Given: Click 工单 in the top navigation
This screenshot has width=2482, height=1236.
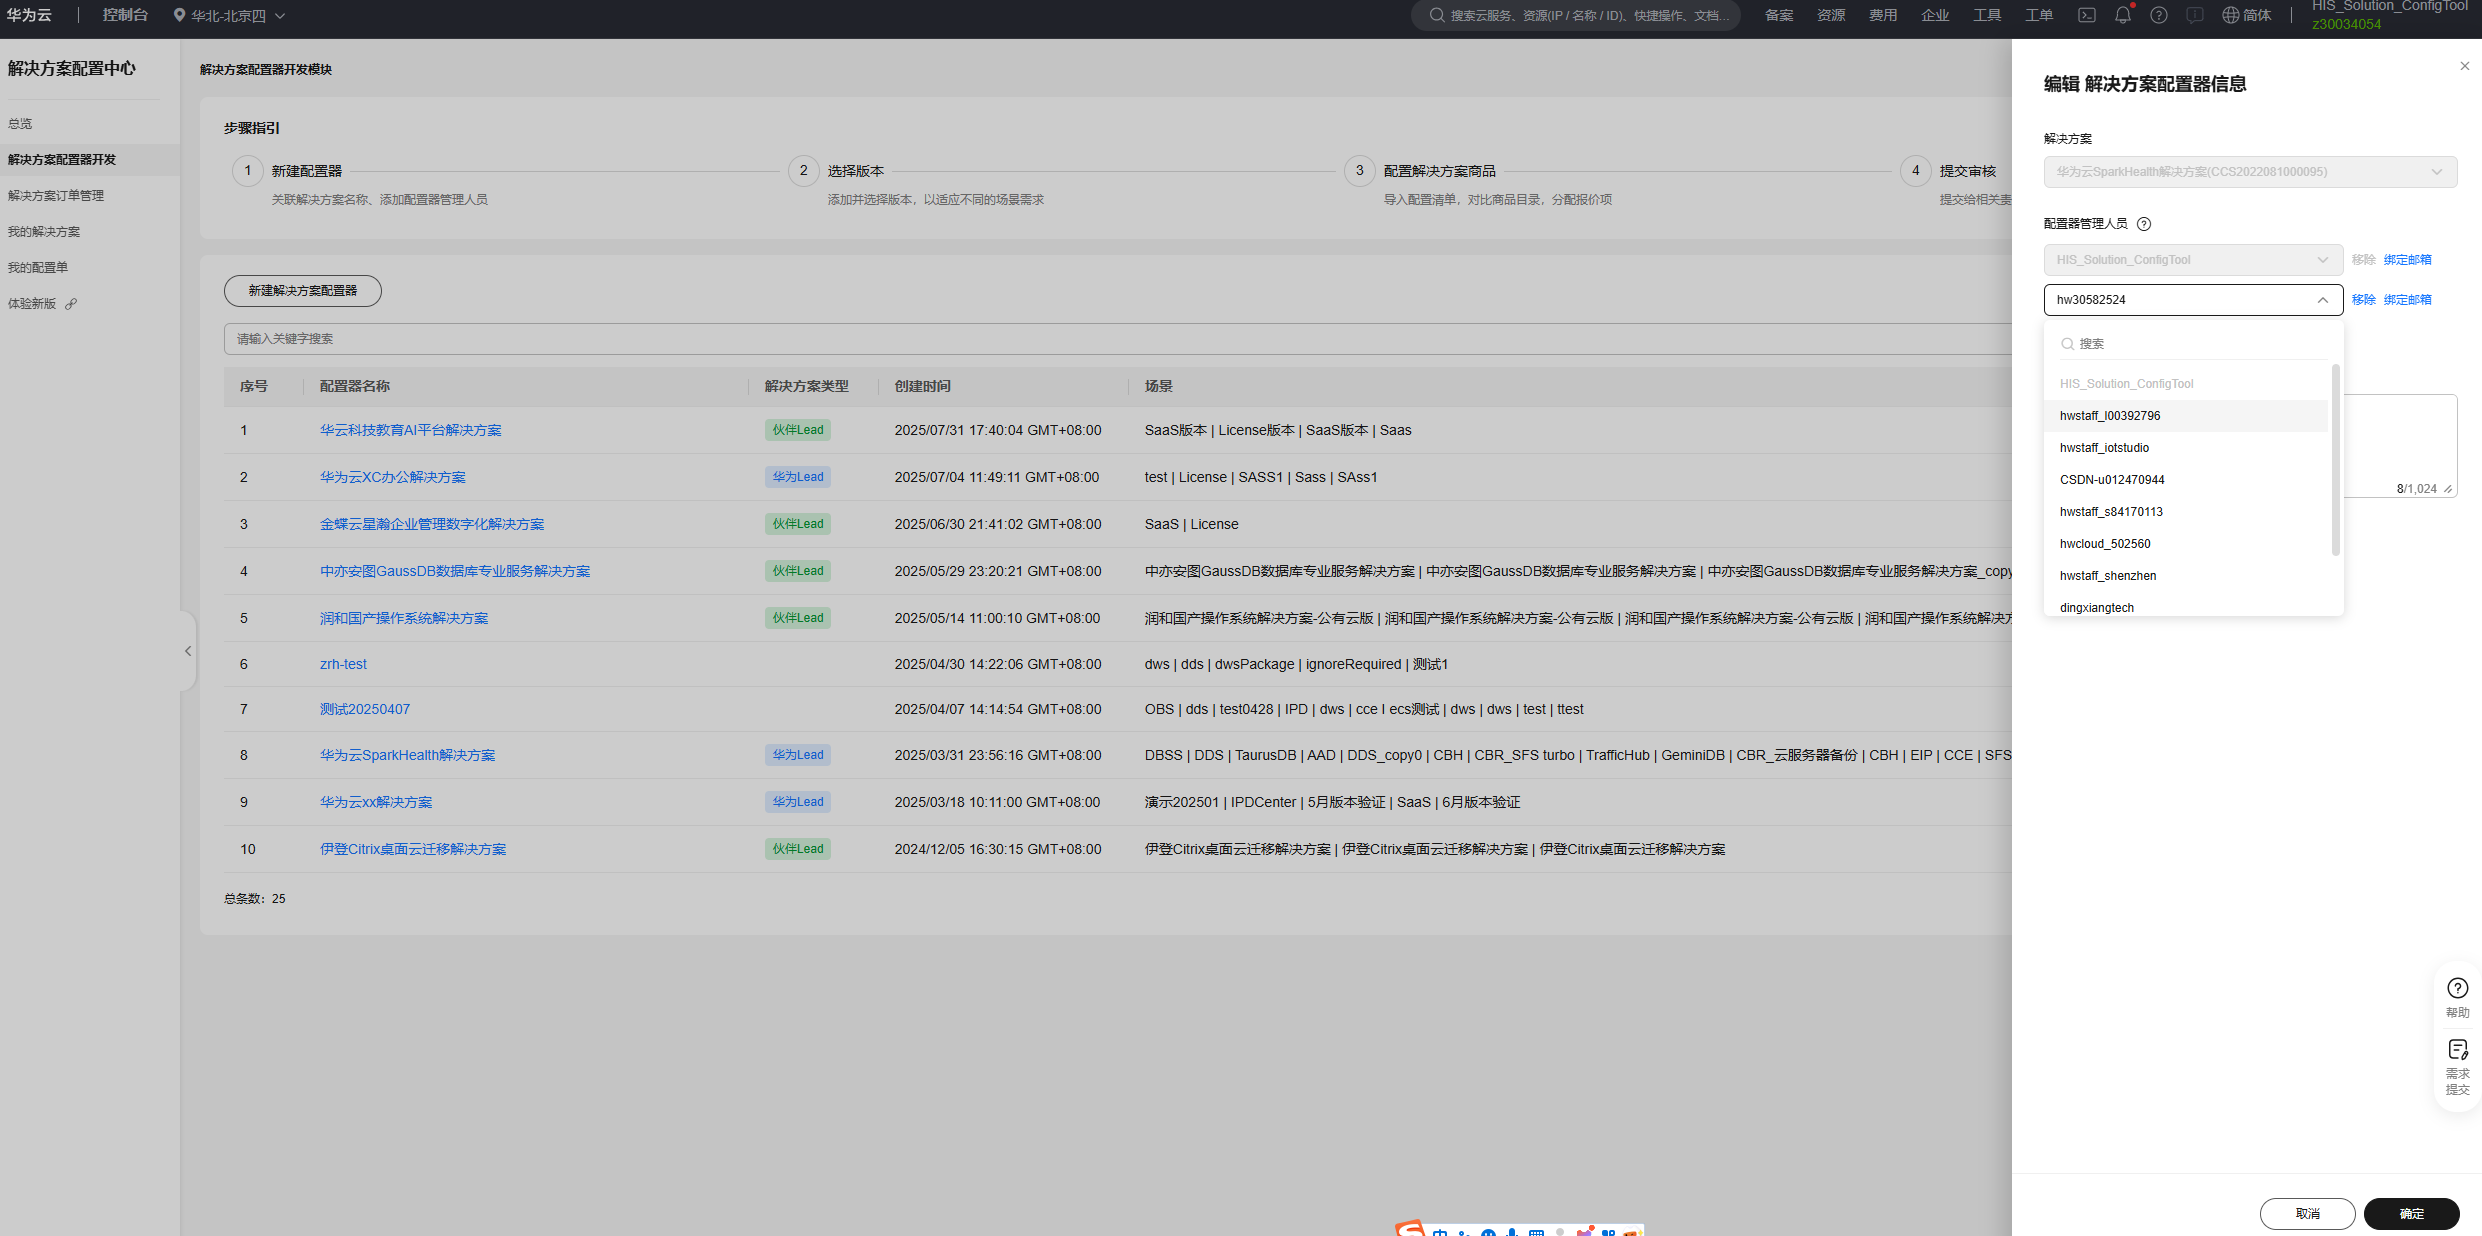Looking at the screenshot, I should coord(2039,15).
